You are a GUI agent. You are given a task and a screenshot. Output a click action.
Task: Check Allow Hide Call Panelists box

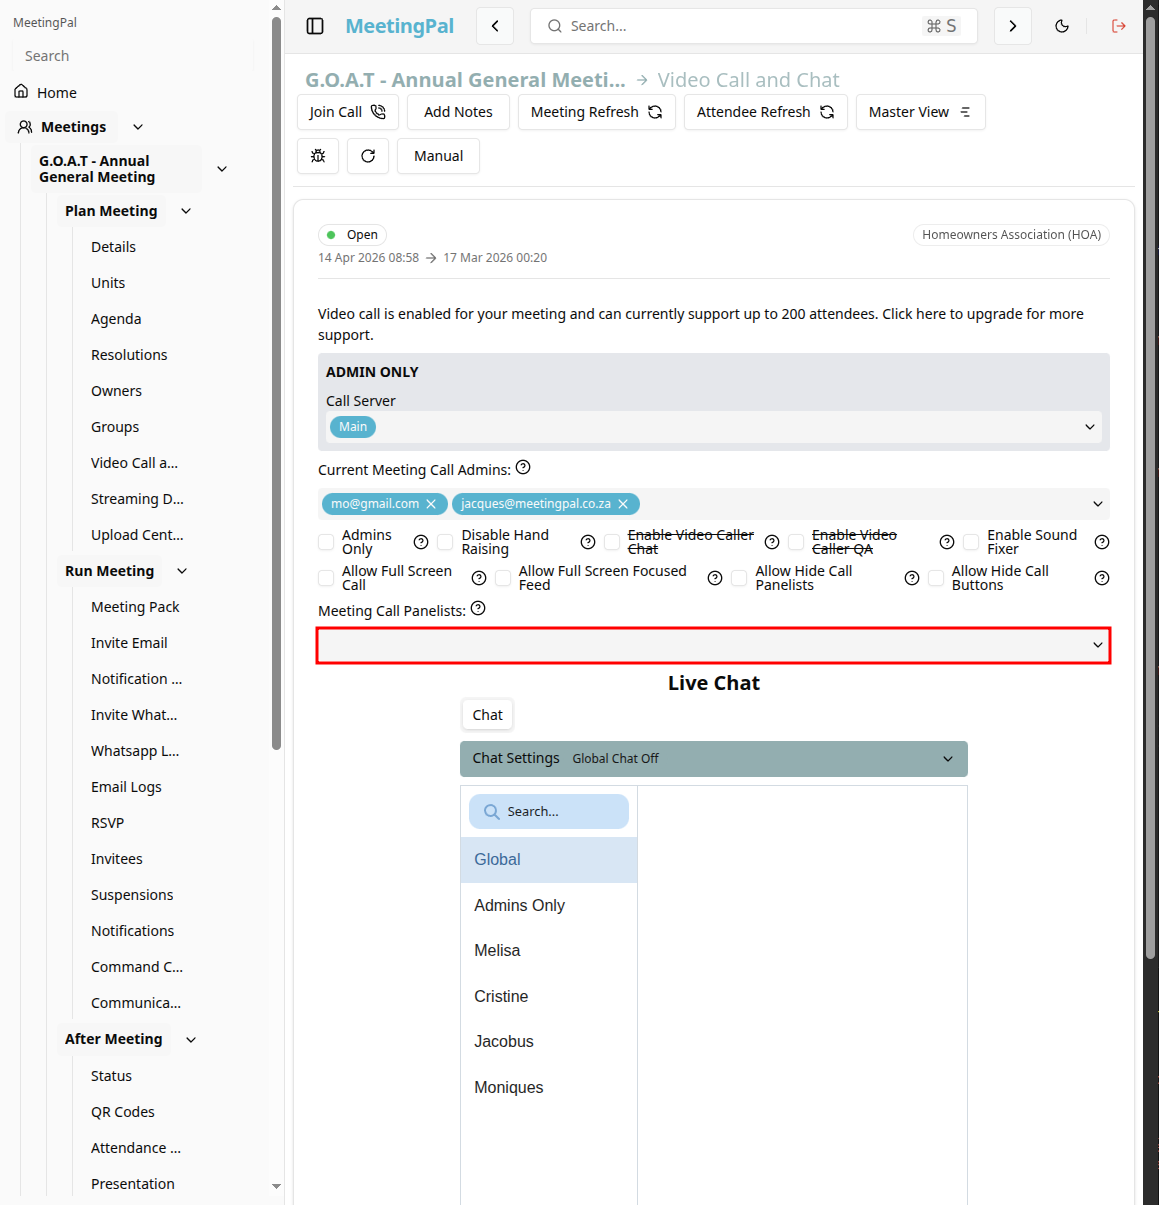pos(739,578)
